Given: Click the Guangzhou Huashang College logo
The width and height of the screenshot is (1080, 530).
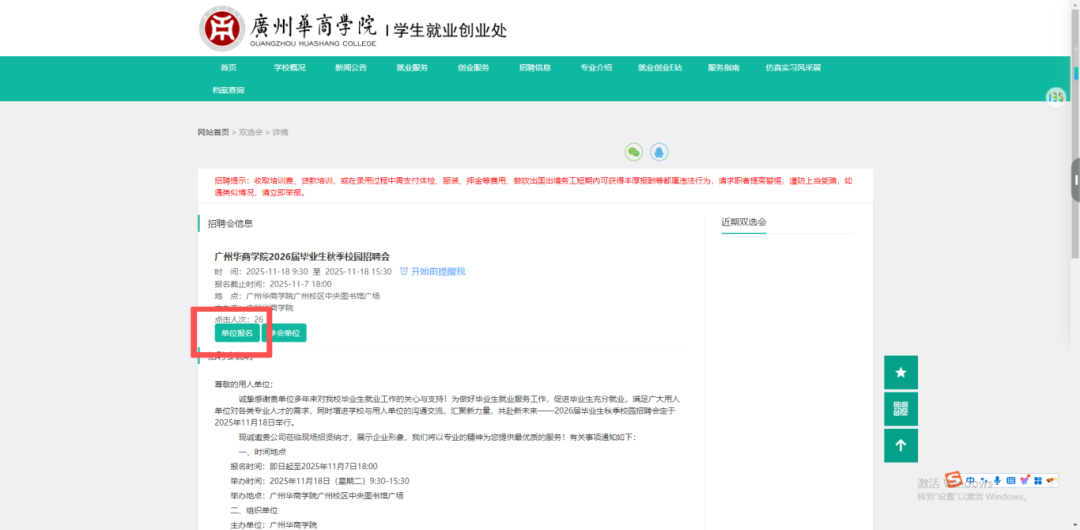Looking at the screenshot, I should [x=224, y=29].
